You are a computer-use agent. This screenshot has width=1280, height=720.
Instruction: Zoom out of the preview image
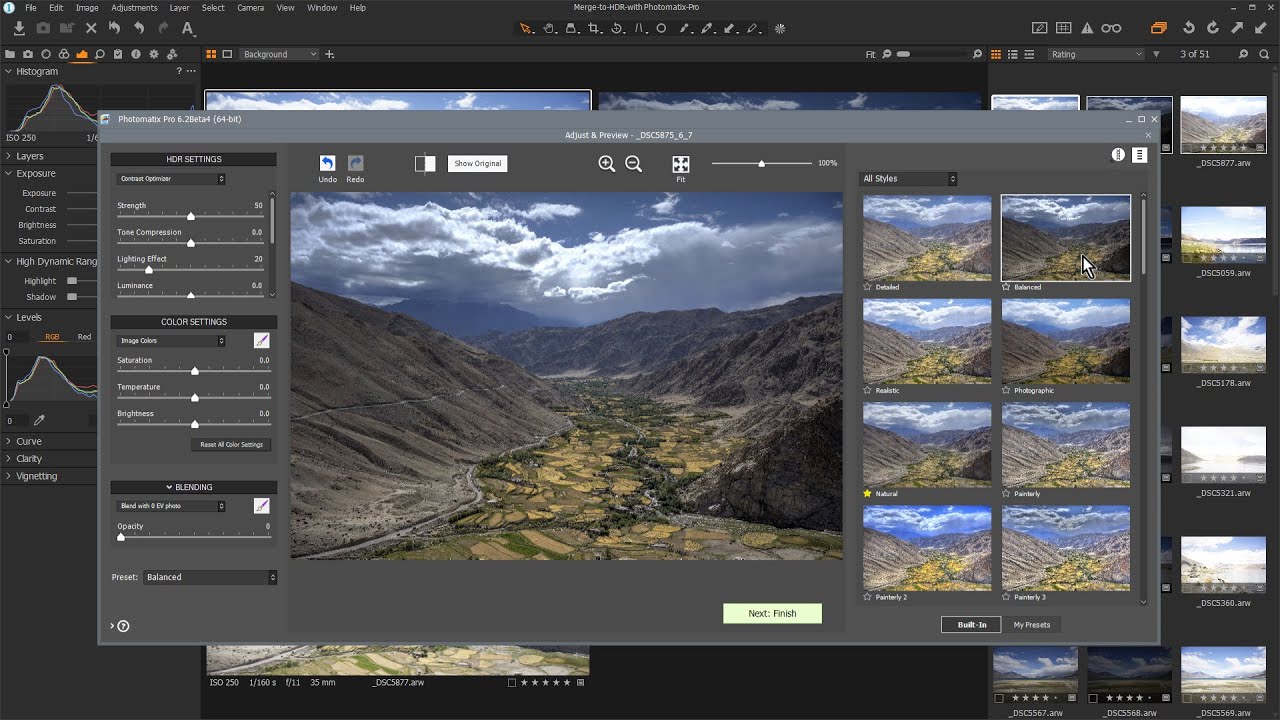click(x=633, y=163)
